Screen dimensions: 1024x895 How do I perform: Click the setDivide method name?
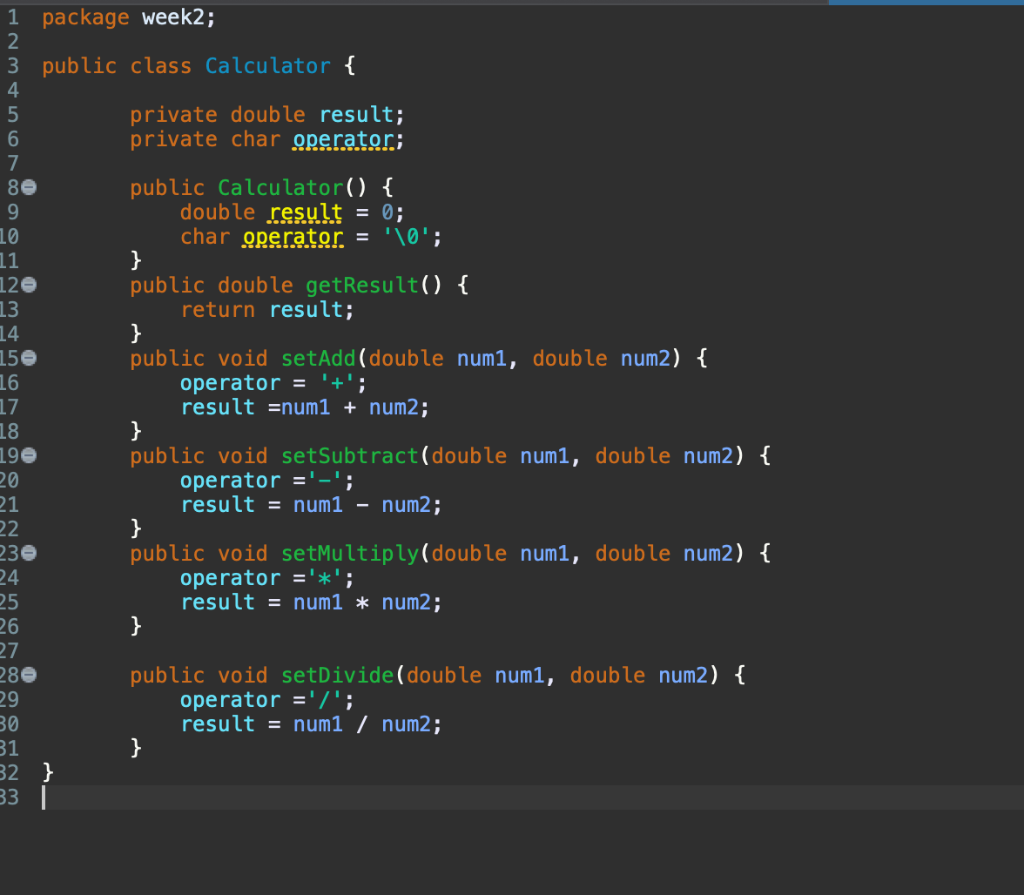click(337, 674)
